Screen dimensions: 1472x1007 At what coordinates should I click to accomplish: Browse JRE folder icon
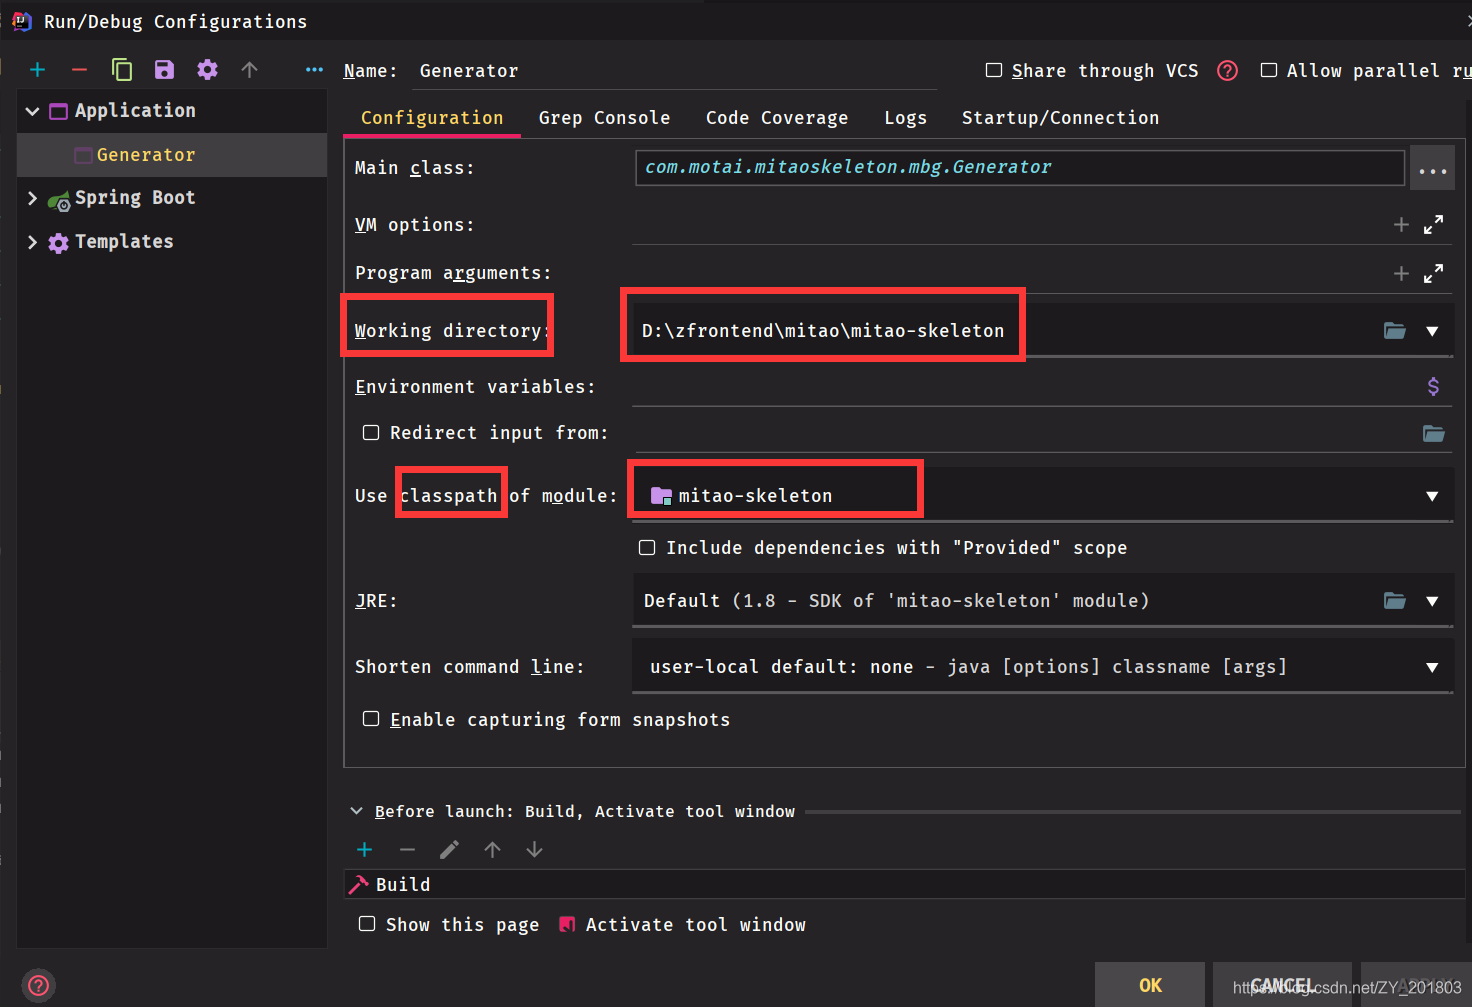coord(1395,601)
